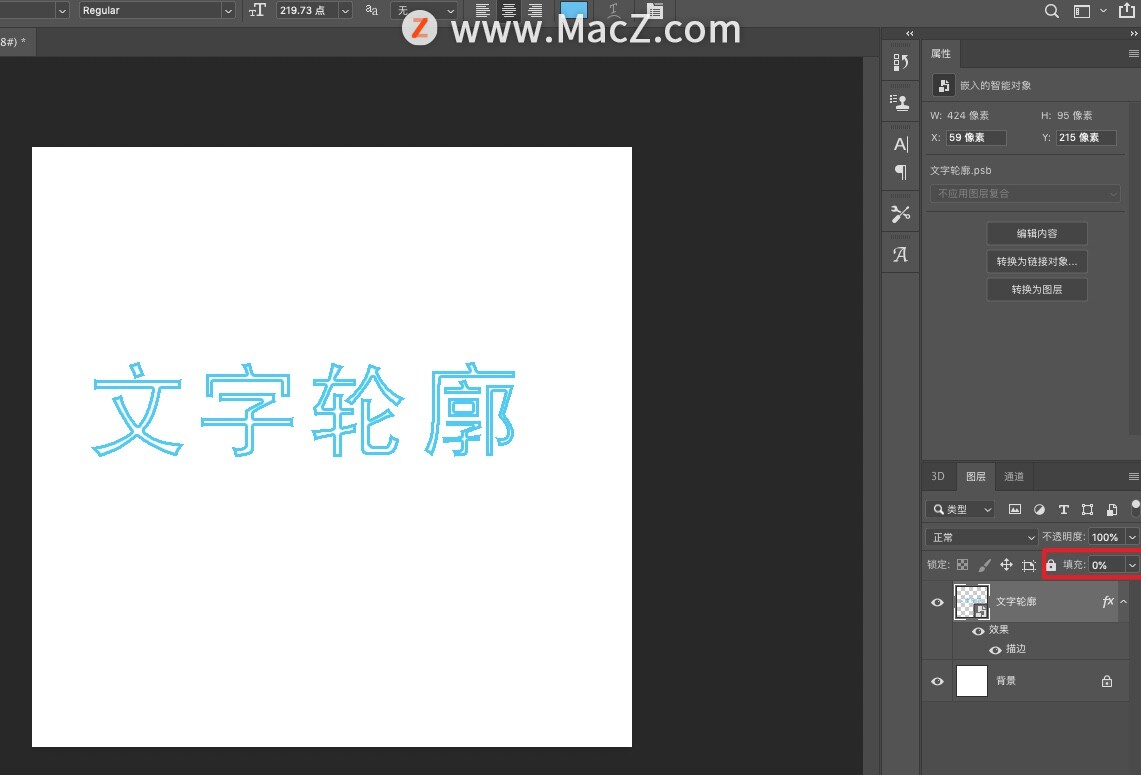Open the Tool Presets panel icon
Screen dimensions: 1141x775
point(901,214)
